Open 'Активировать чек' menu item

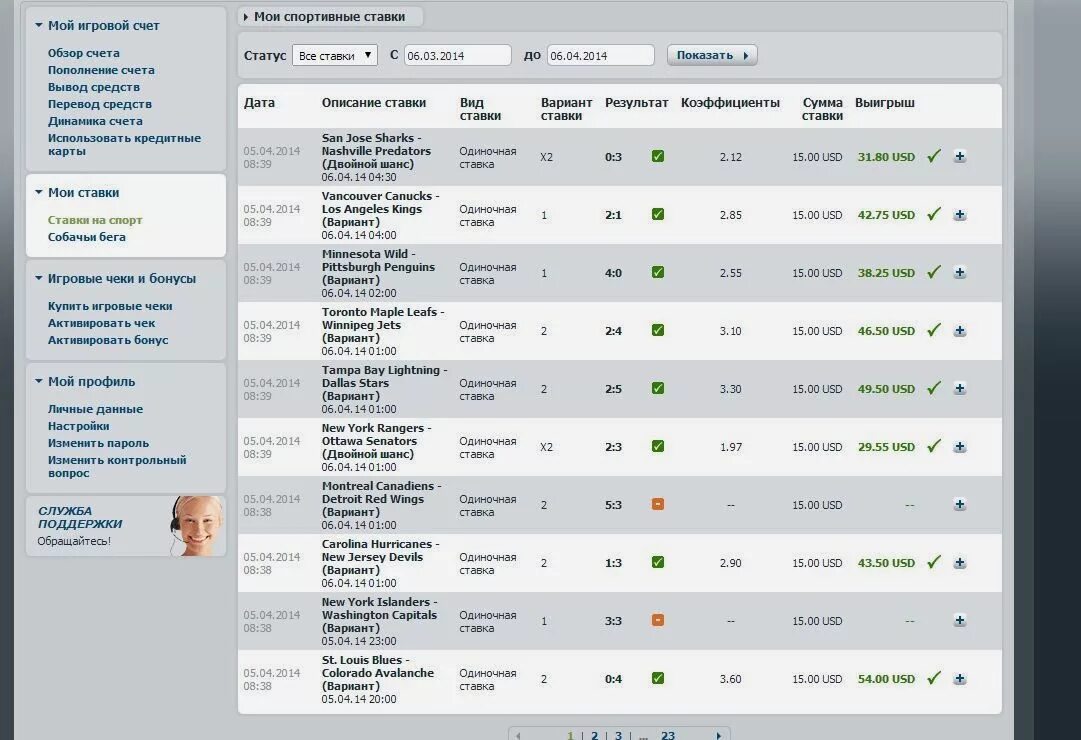[101, 323]
